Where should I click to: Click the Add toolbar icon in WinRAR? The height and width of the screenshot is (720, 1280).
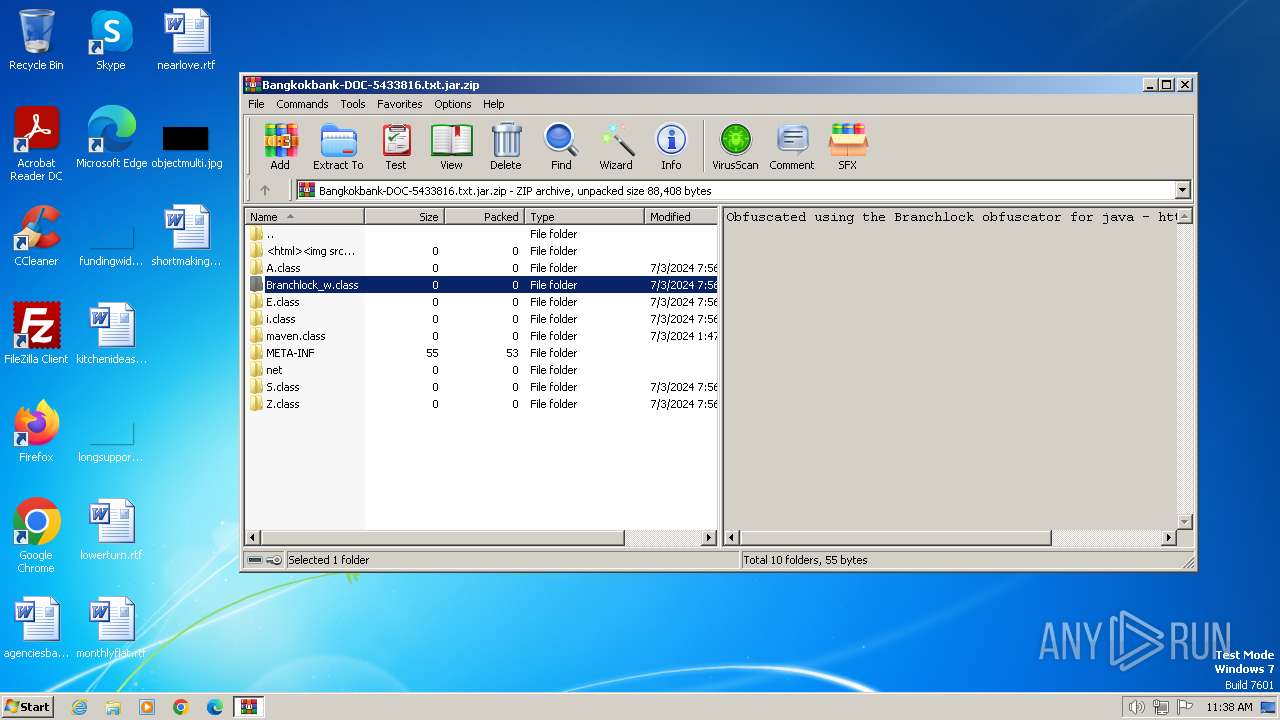(280, 147)
